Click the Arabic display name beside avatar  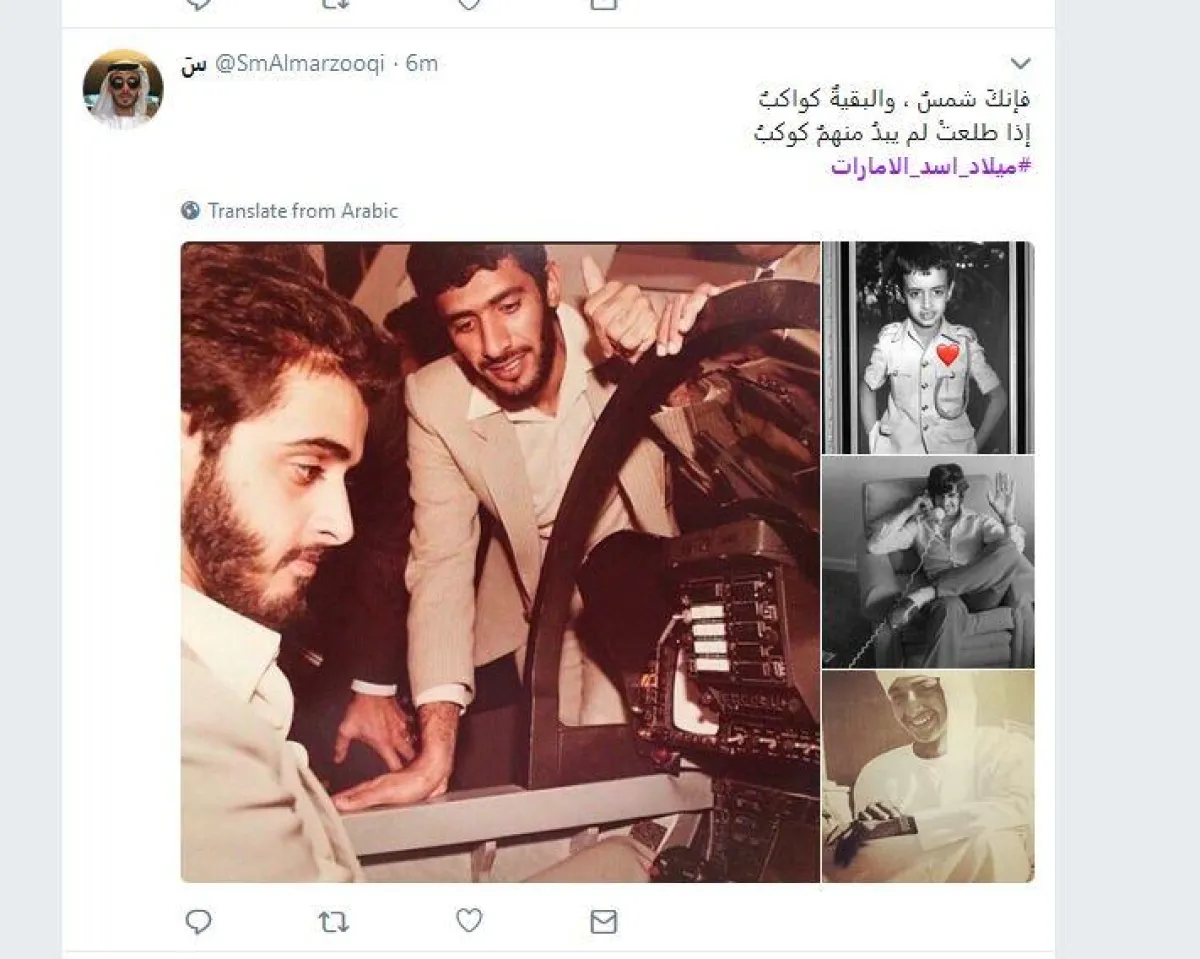point(194,65)
